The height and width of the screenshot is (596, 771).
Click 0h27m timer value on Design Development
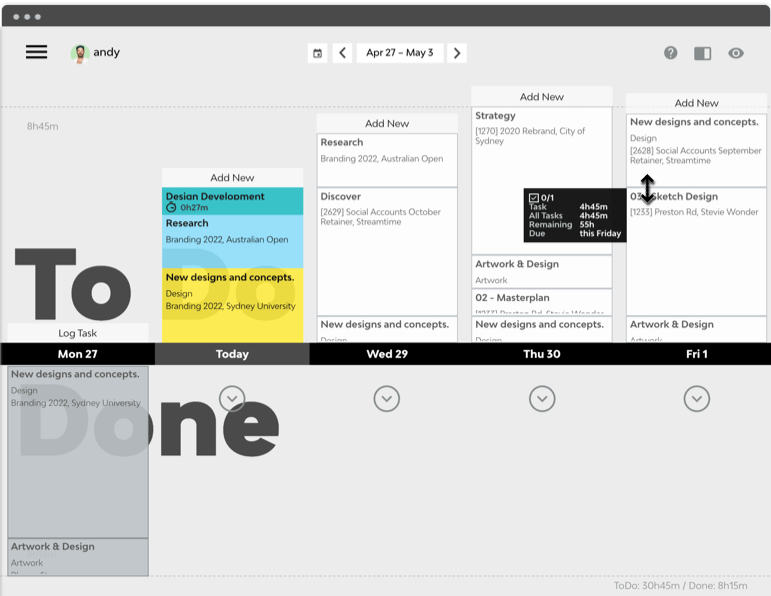194,208
